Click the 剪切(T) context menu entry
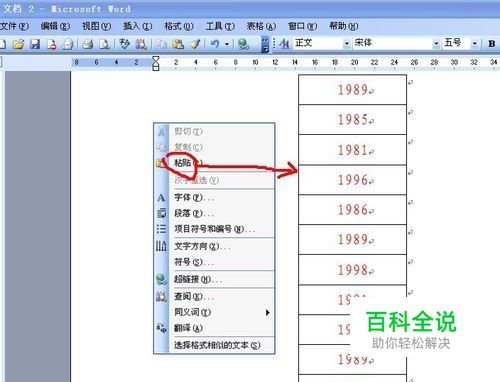Screen dimensions: 500x382 click(214, 131)
